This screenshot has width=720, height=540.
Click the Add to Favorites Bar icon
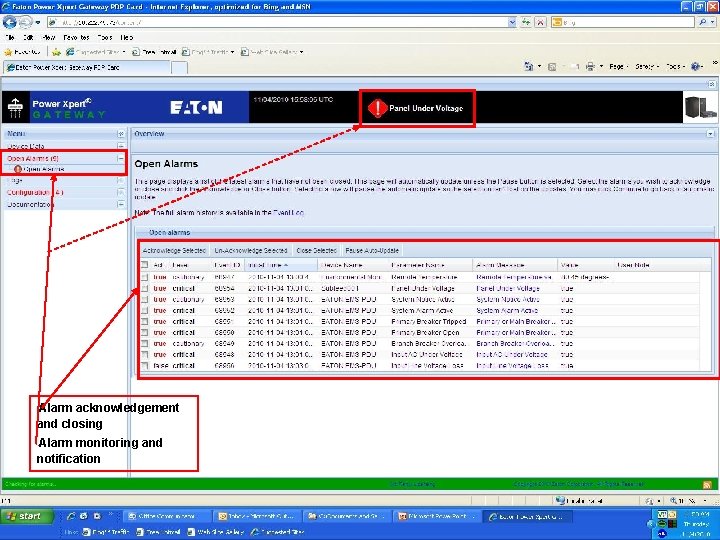click(56, 52)
